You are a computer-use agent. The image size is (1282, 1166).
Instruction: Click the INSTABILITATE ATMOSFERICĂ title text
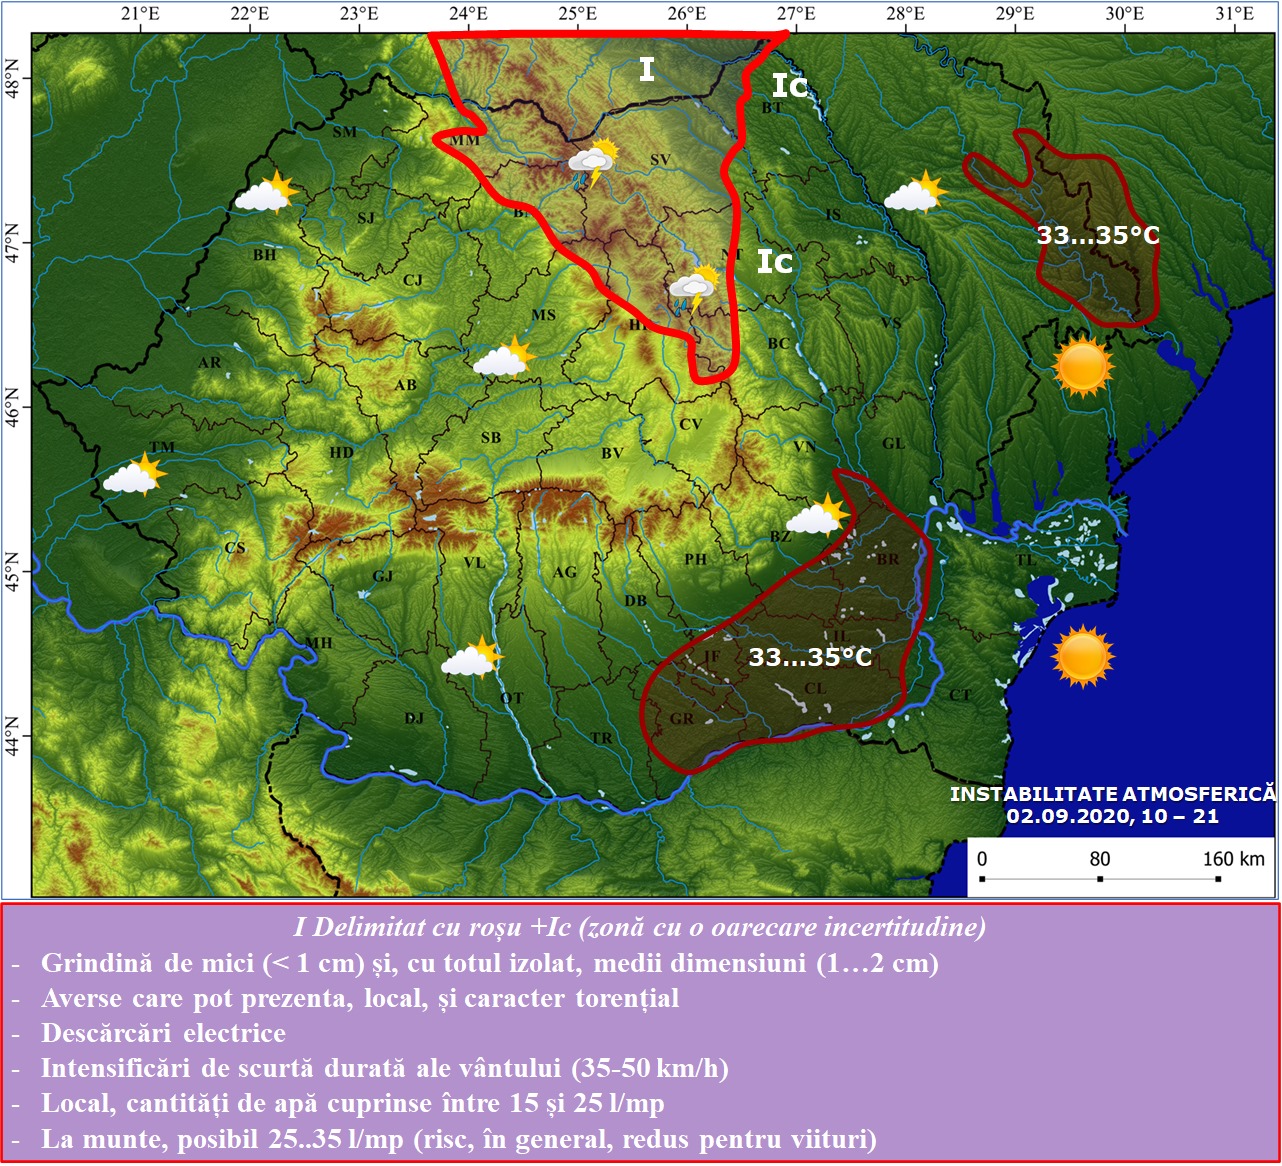pos(1113,794)
